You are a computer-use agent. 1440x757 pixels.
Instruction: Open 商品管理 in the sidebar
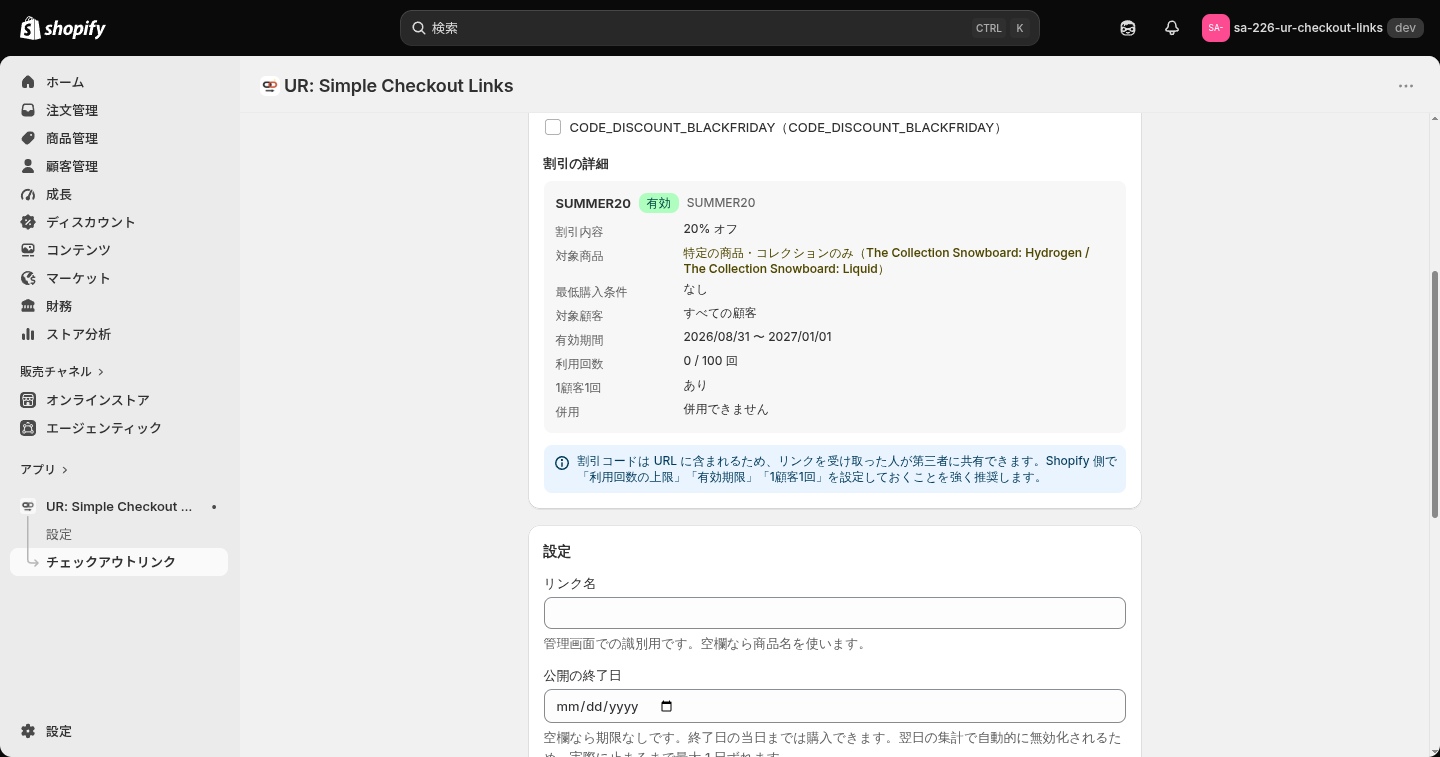point(119,138)
